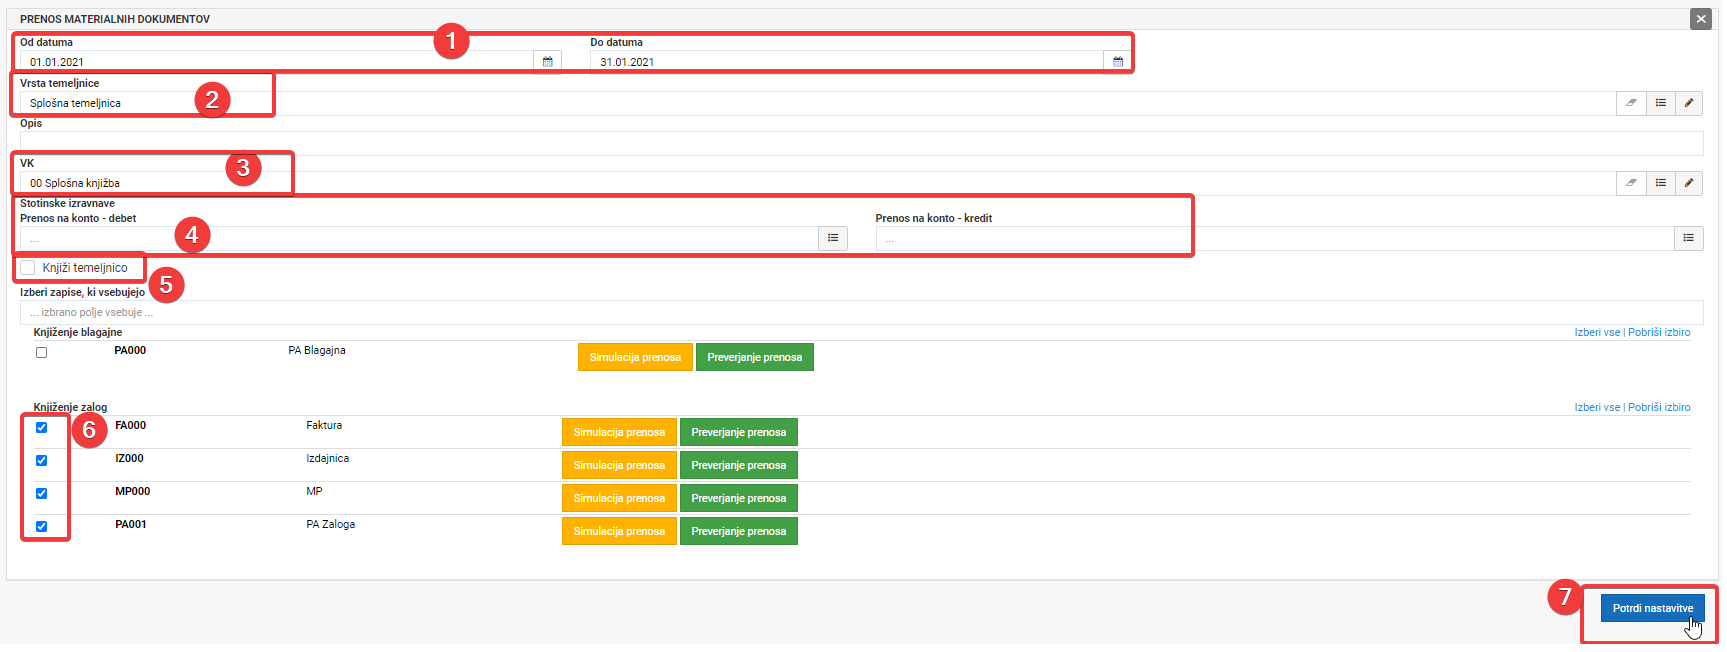Open list for Vrsta temeljnice
The image size is (1727, 652).
click(x=1660, y=103)
